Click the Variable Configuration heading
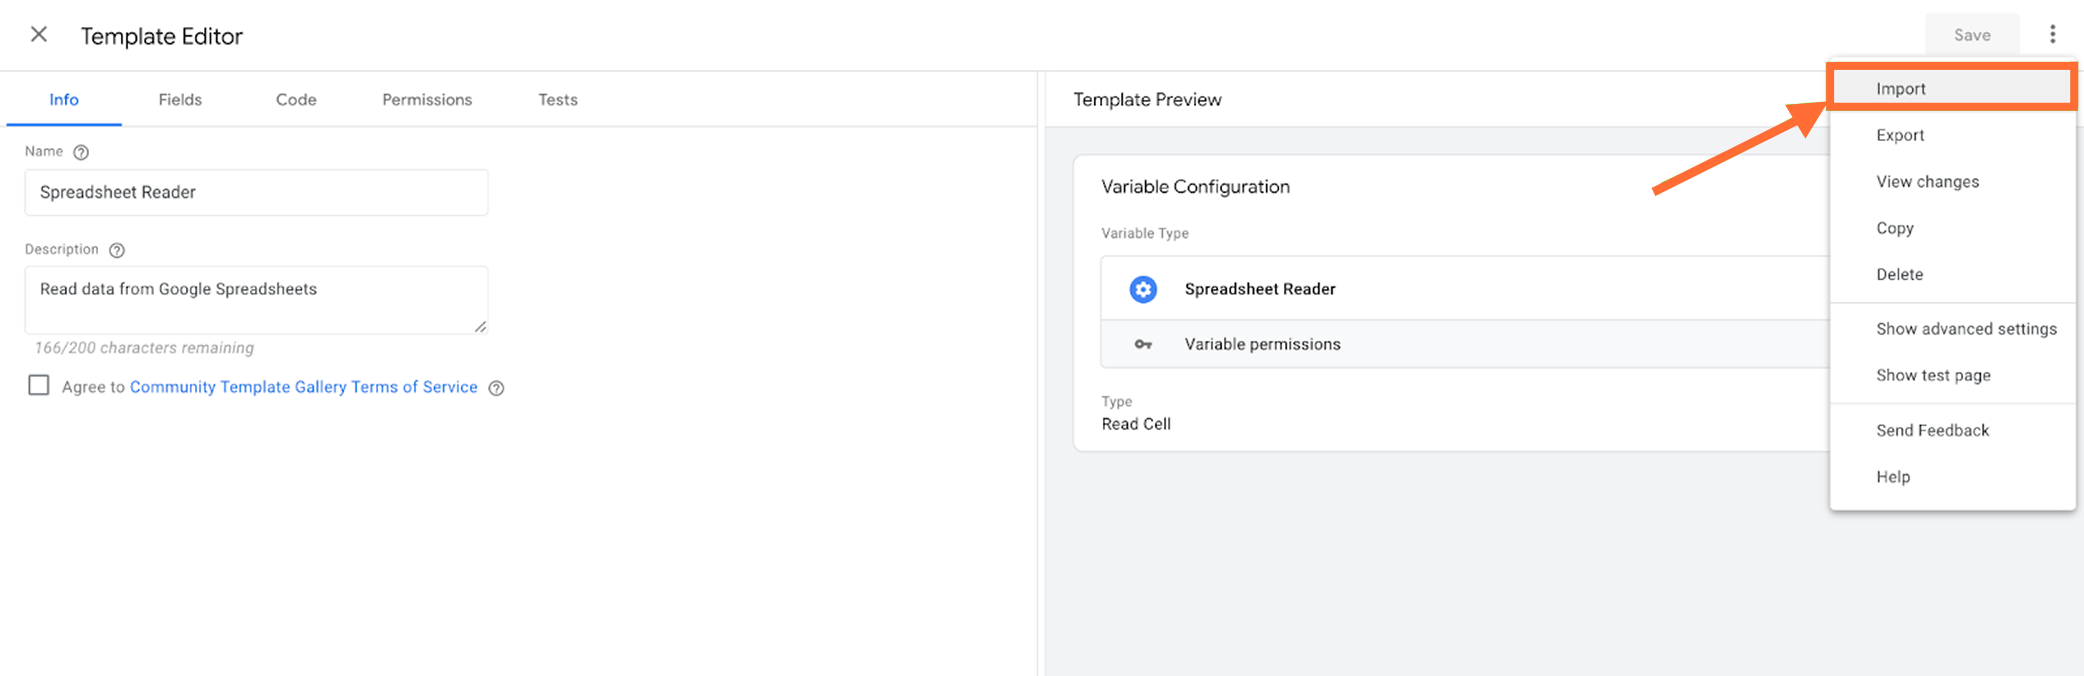This screenshot has width=2084, height=676. [x=1195, y=187]
